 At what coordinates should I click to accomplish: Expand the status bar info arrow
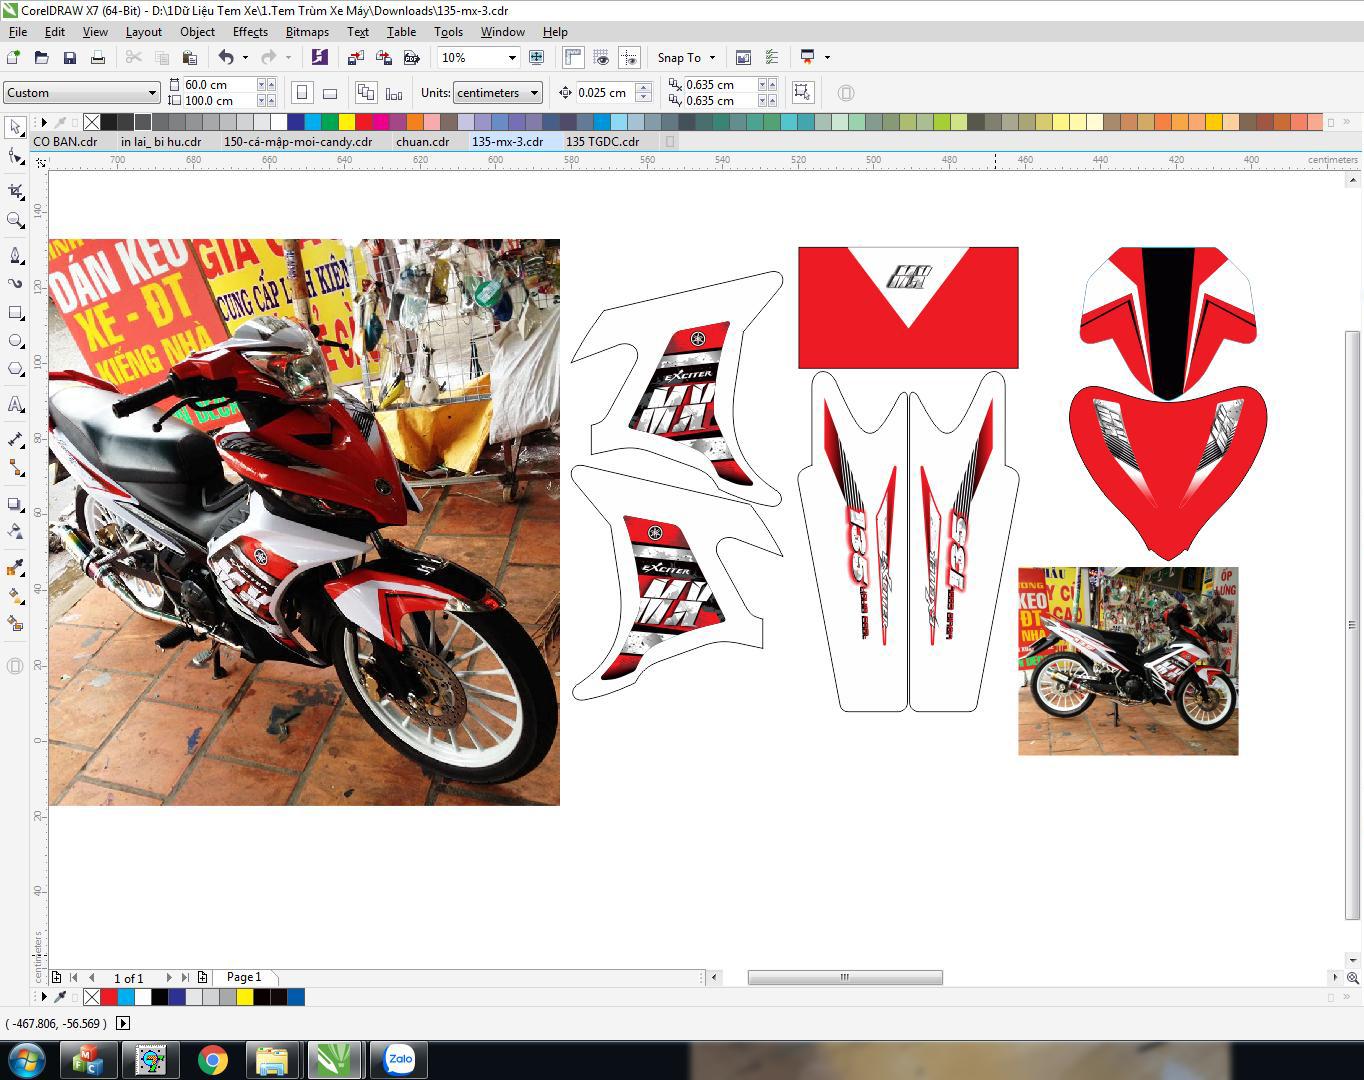(123, 1023)
